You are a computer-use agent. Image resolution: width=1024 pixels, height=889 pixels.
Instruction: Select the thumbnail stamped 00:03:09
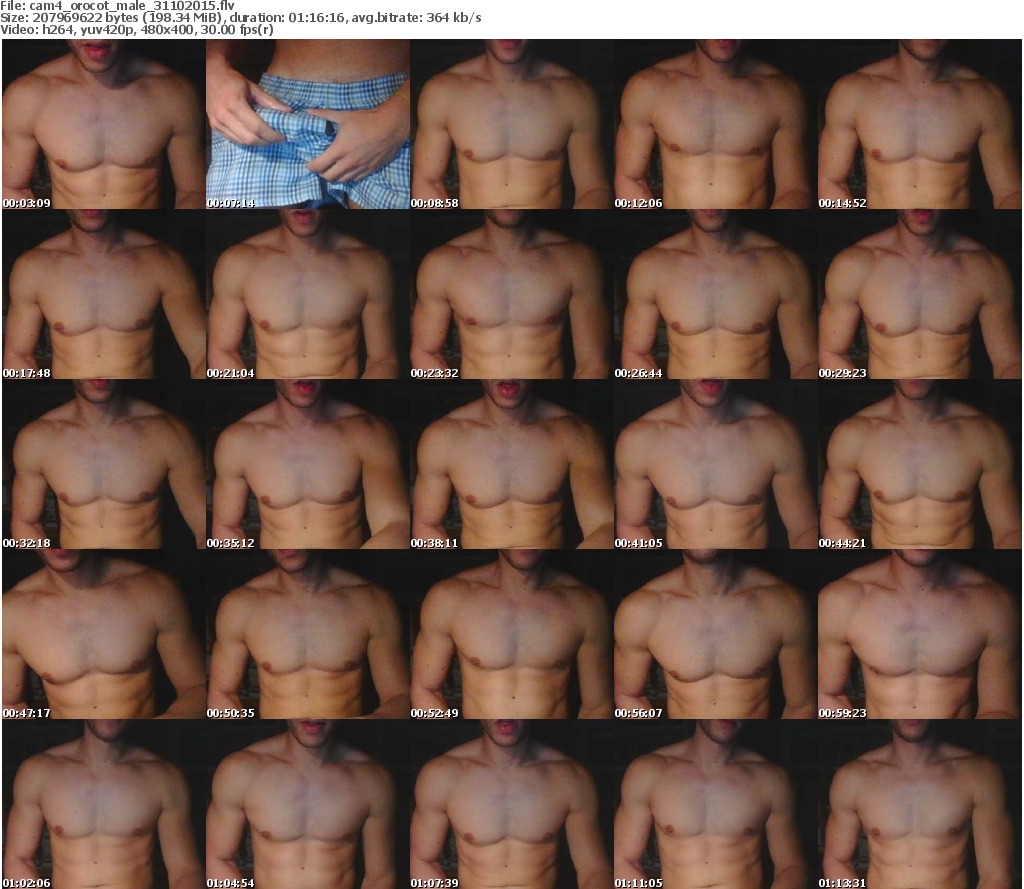click(104, 124)
